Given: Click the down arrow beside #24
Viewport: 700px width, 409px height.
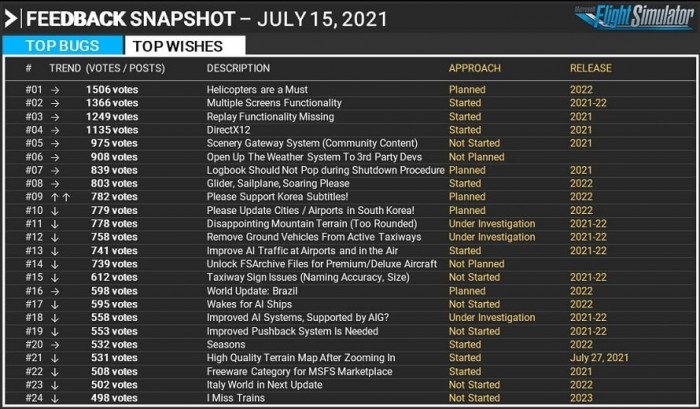Looking at the screenshot, I should (55, 397).
